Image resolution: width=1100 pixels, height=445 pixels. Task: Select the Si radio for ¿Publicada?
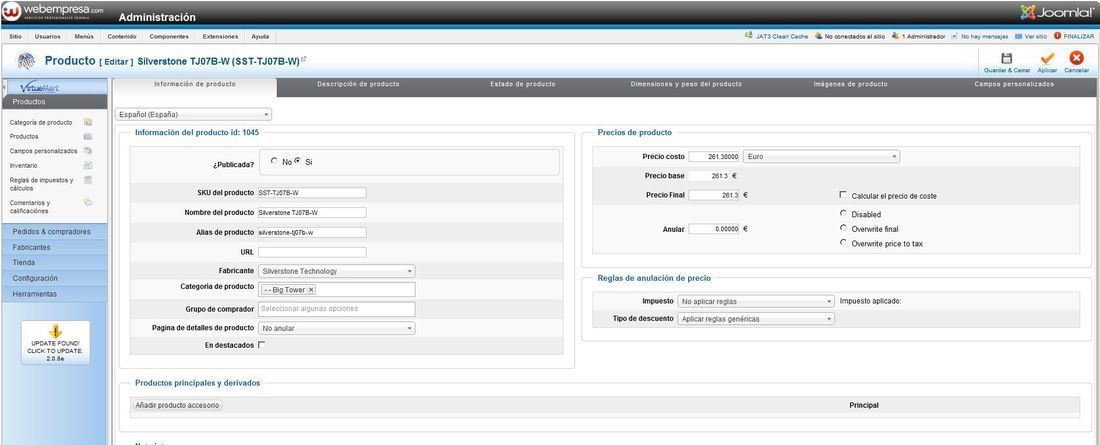(297, 161)
